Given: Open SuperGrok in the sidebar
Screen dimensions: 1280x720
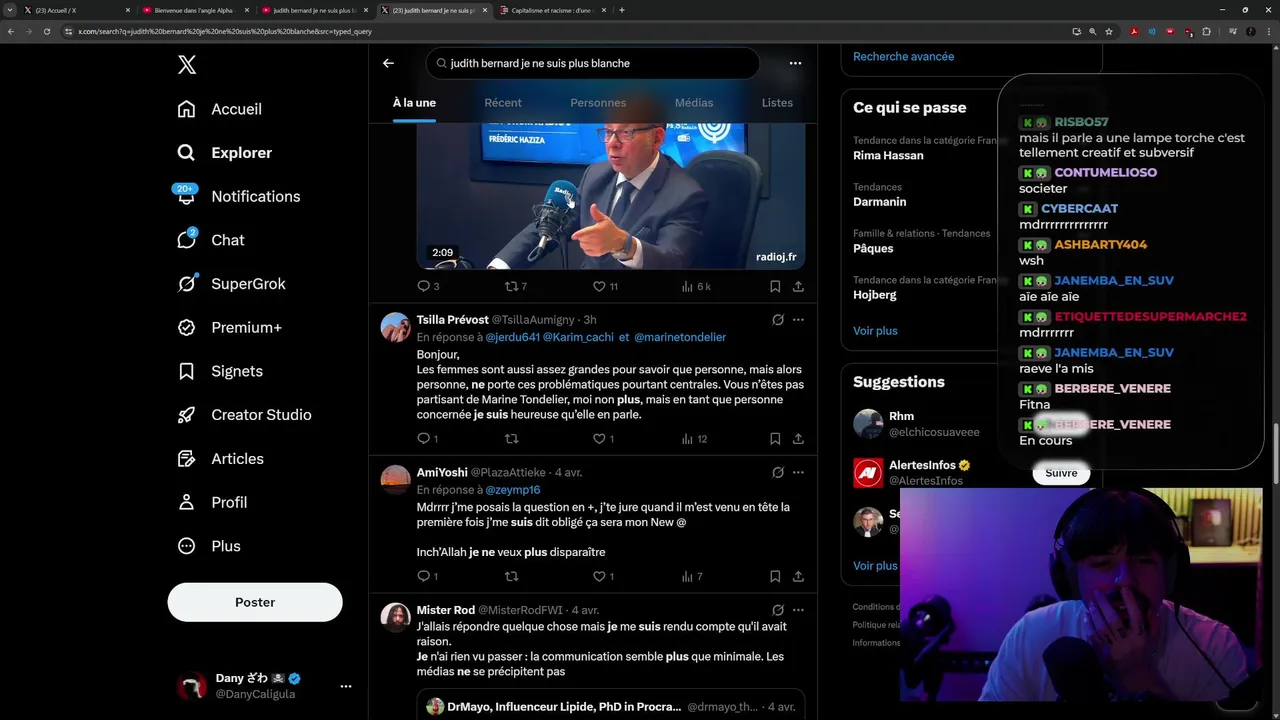Looking at the screenshot, I should pyautogui.click(x=231, y=284).
